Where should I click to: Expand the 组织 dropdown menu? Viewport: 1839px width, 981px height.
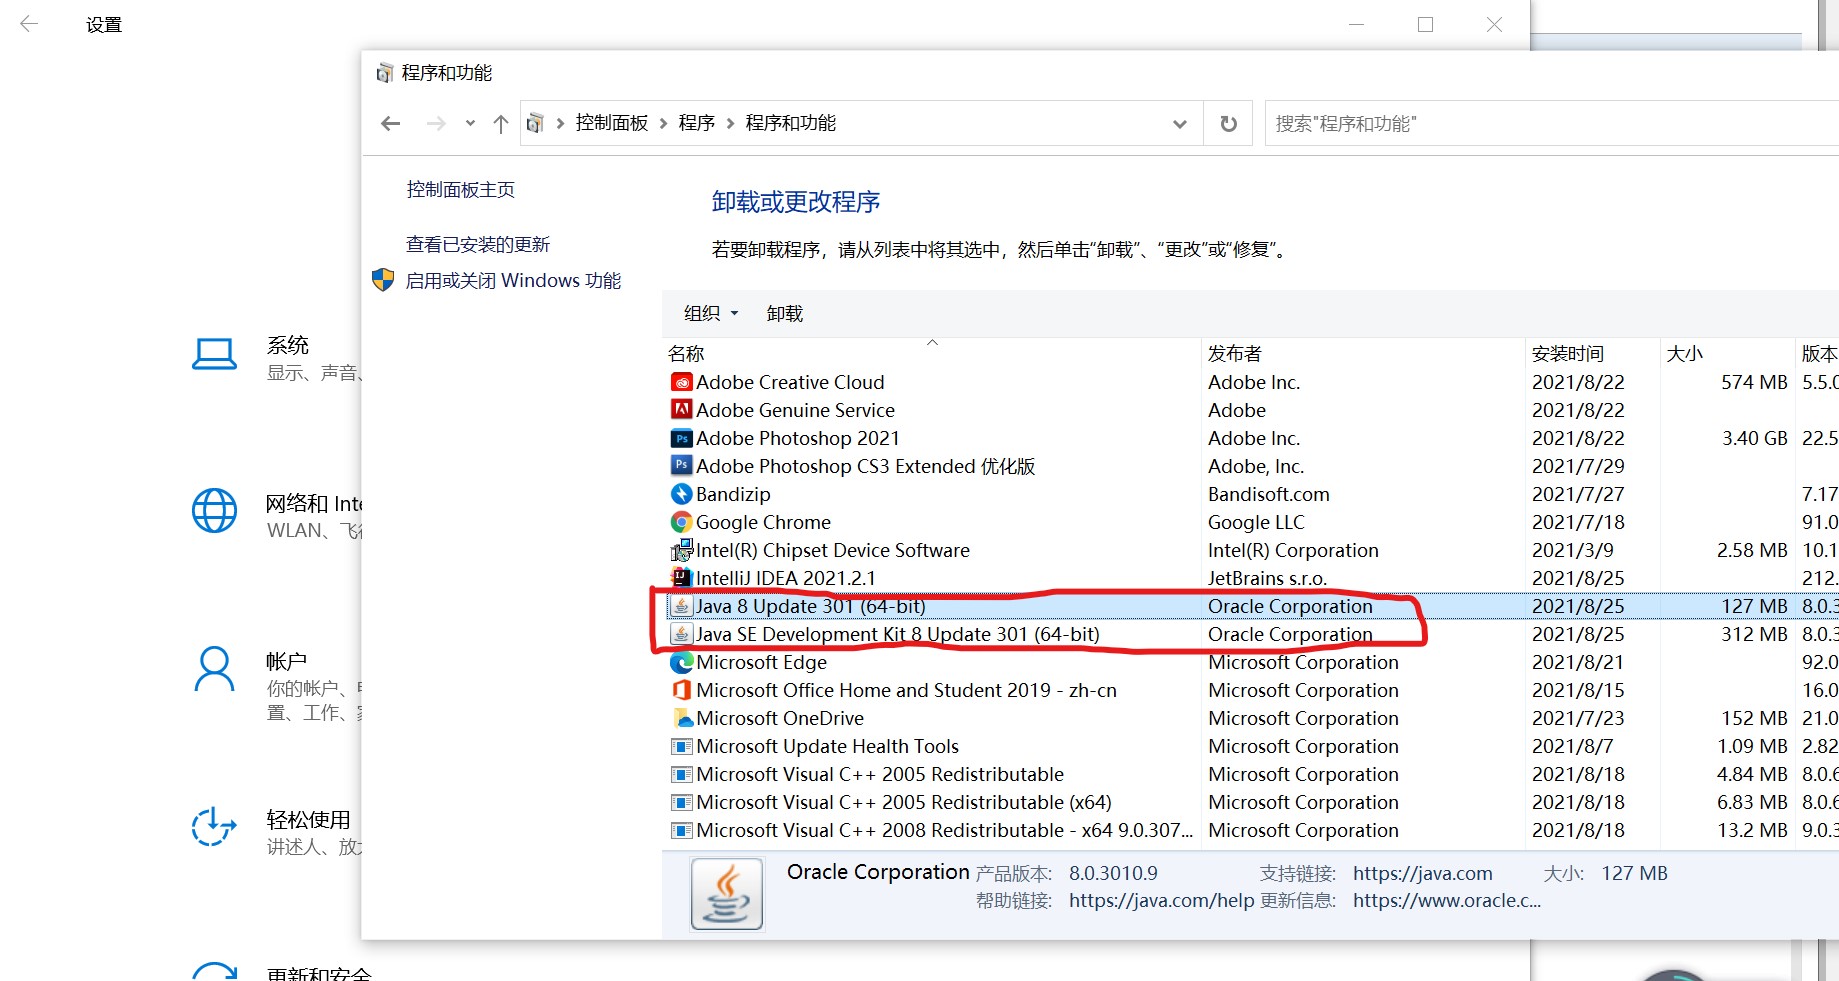click(711, 314)
